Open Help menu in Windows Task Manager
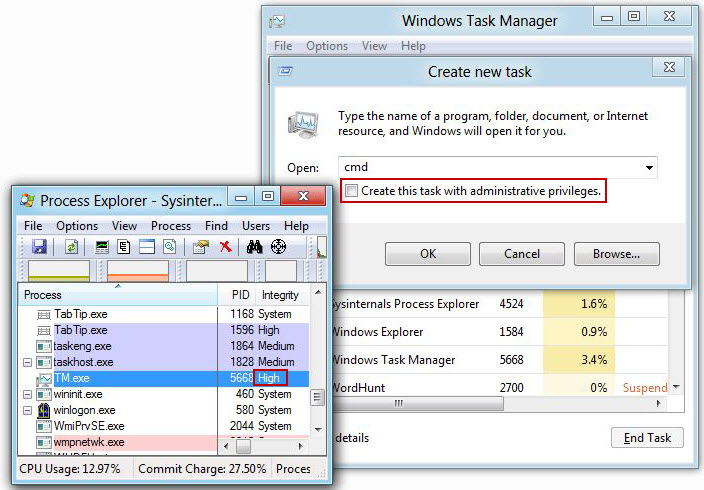Screen dimensions: 704x490 pyautogui.click(x=413, y=46)
